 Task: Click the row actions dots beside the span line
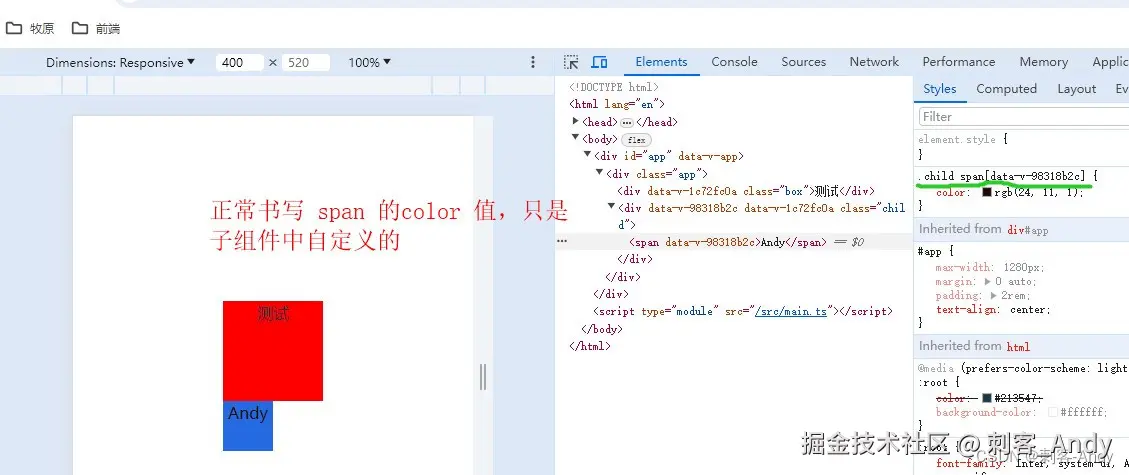[x=562, y=242]
